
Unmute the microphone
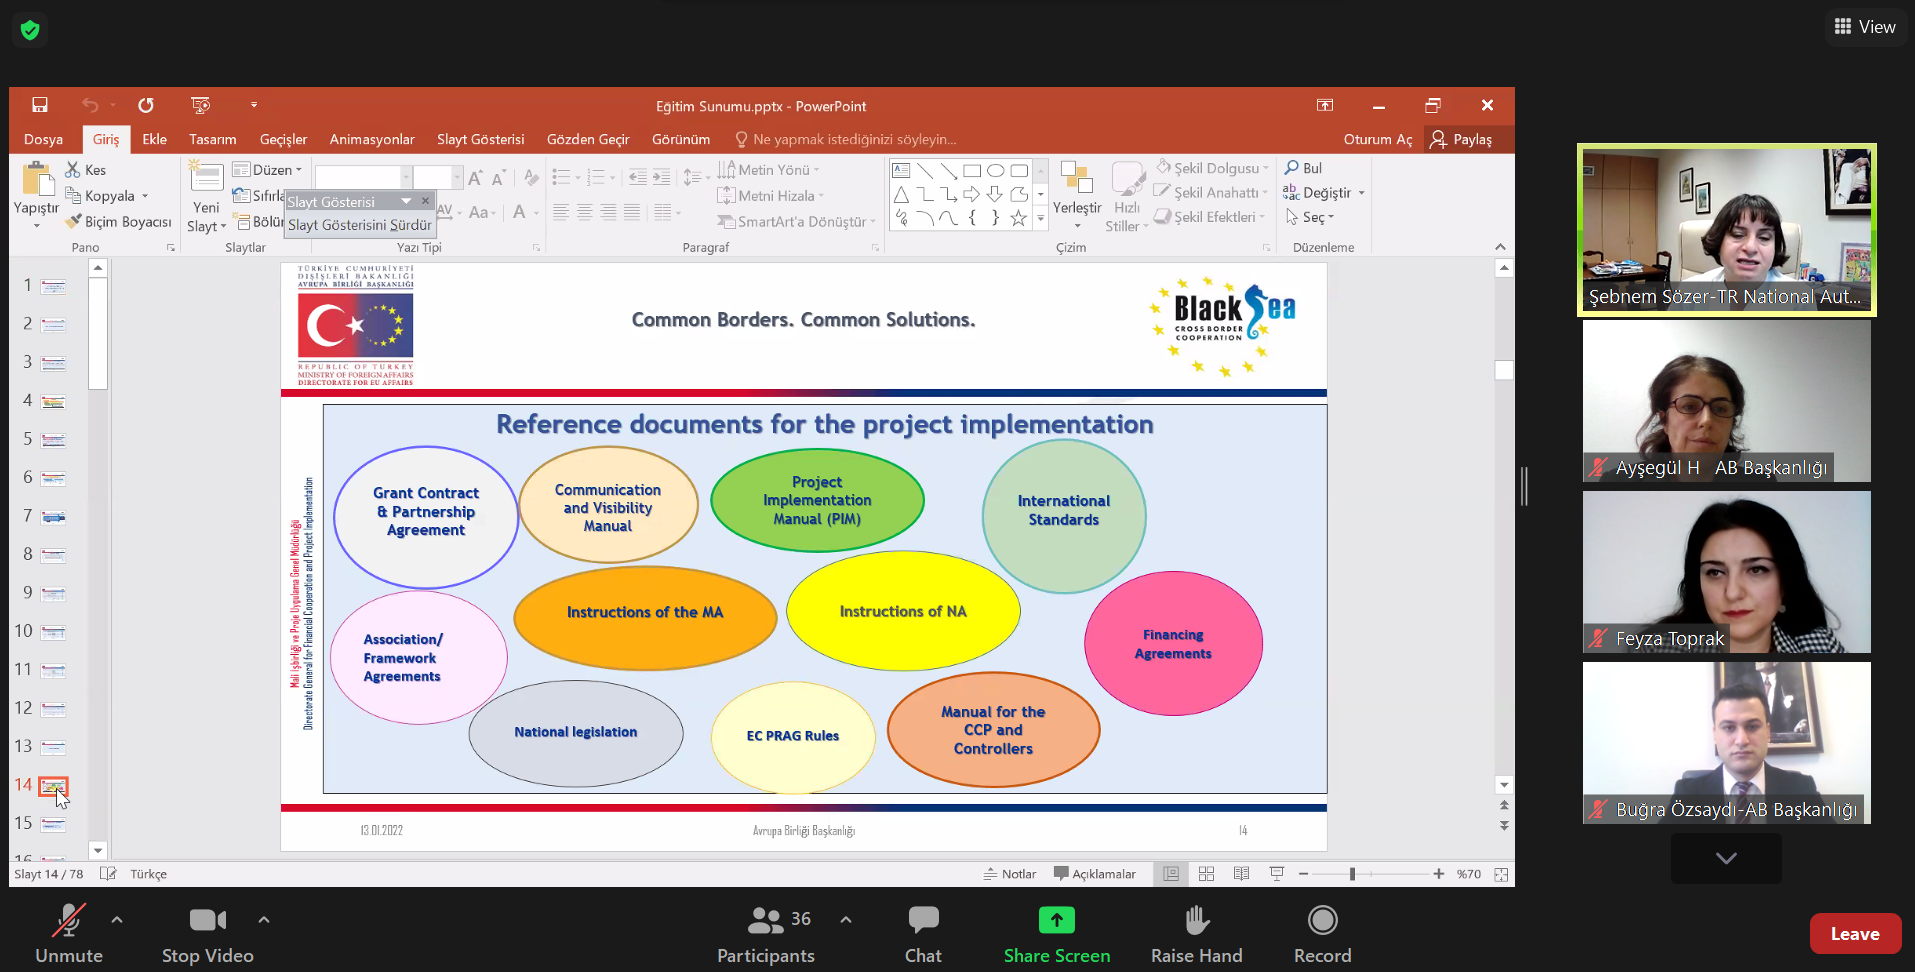[68, 921]
